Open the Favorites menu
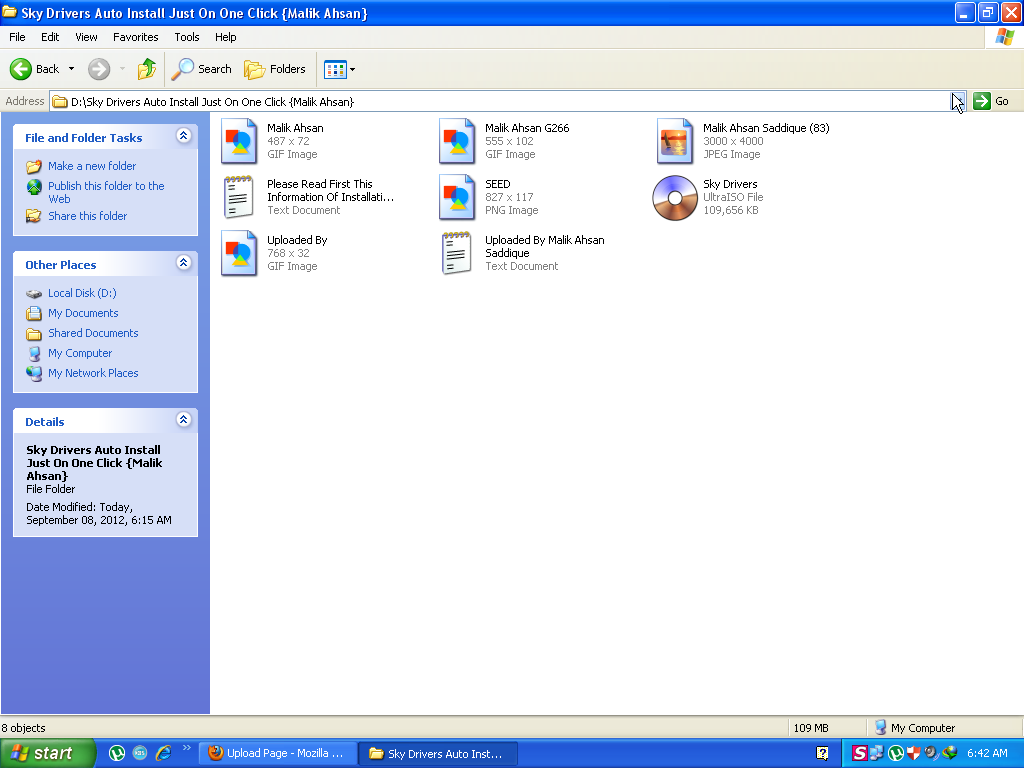 click(x=136, y=37)
